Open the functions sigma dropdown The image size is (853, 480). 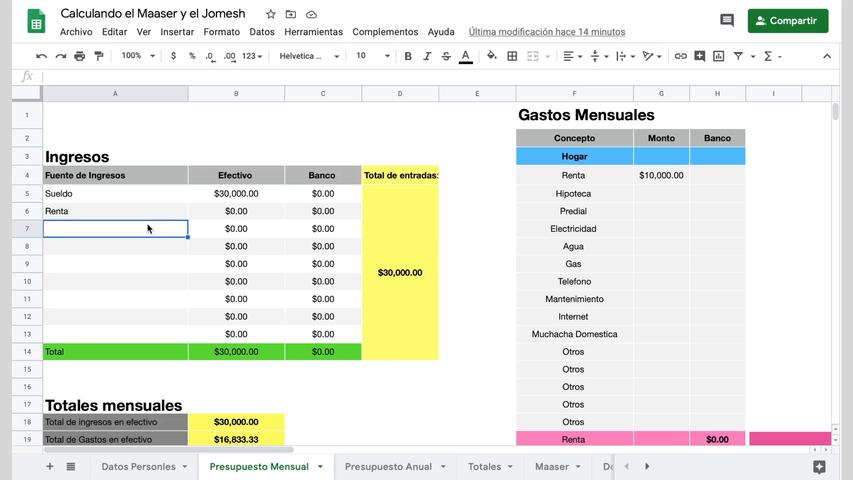(772, 56)
